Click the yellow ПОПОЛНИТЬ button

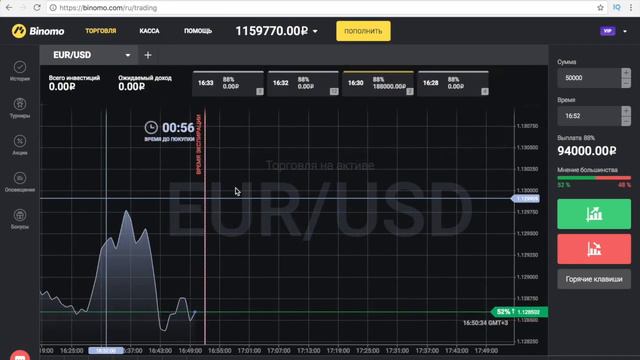click(x=363, y=31)
